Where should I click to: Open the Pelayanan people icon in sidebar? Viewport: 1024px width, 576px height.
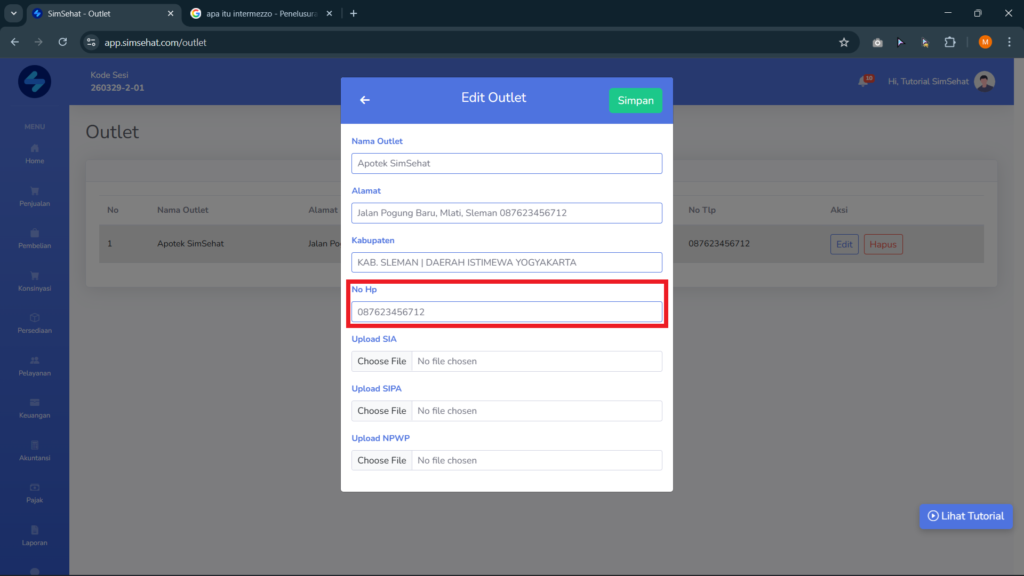pyautogui.click(x=35, y=360)
